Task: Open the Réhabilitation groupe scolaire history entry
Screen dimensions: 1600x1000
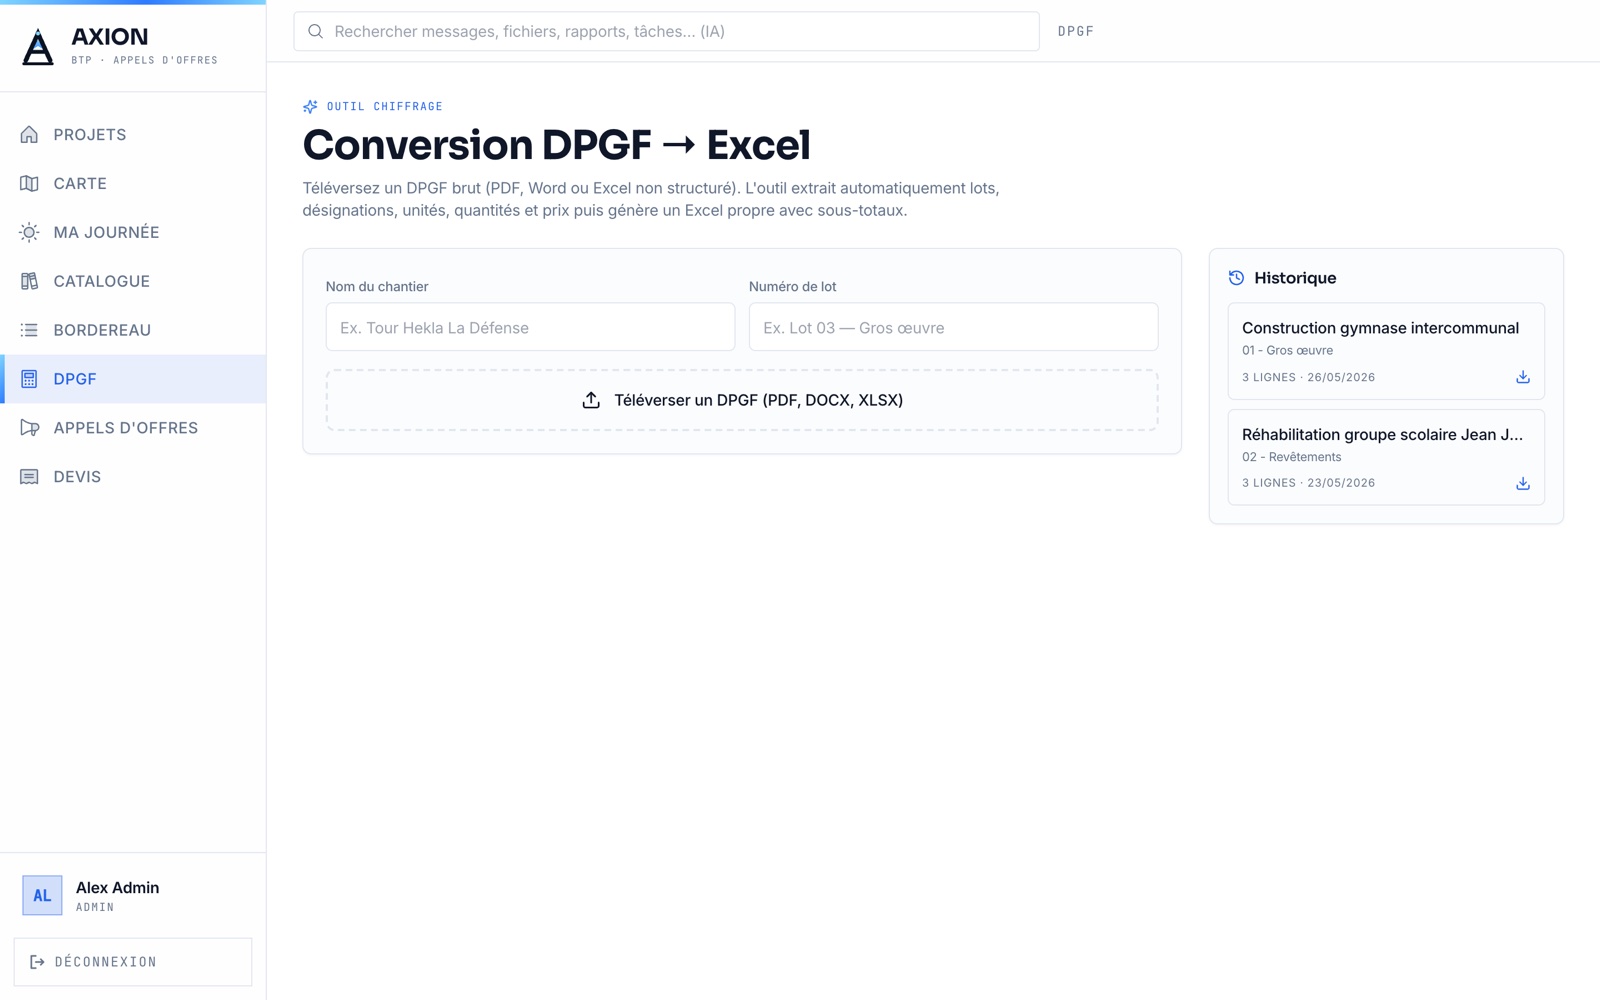Action: point(1386,458)
